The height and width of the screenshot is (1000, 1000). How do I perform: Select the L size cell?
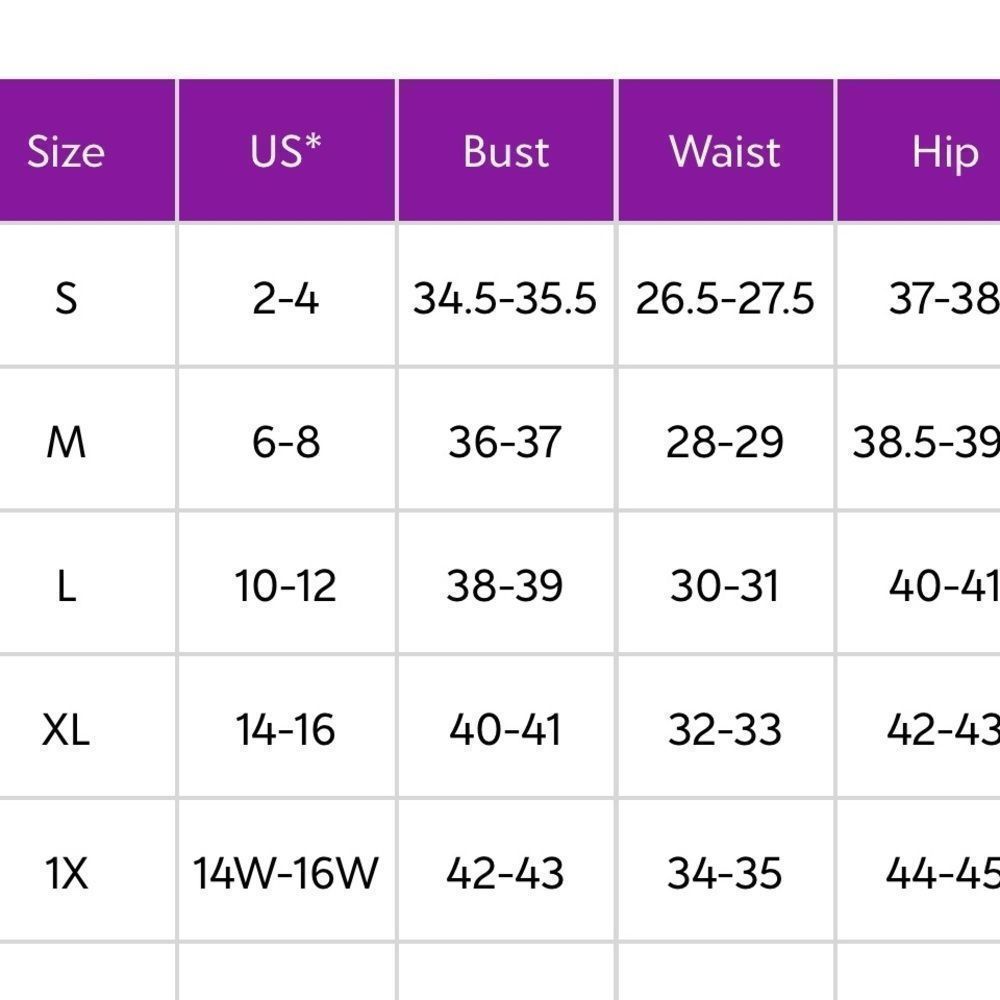pyautogui.click(x=66, y=586)
